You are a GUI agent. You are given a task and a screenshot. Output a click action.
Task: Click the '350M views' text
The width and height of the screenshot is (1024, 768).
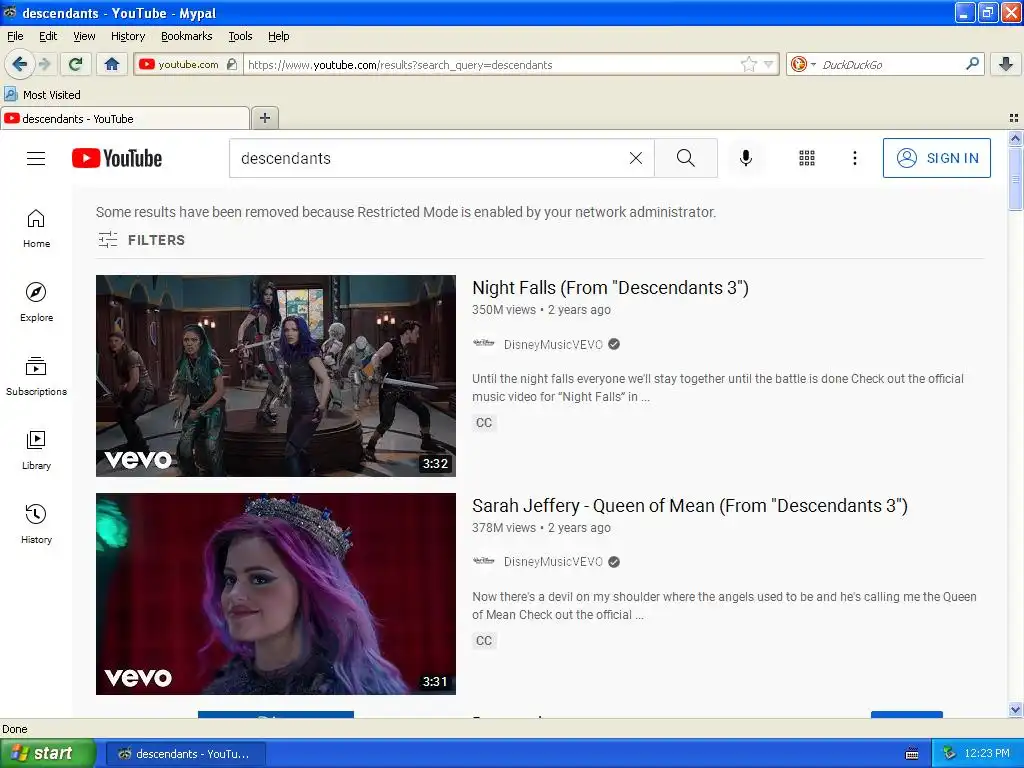point(504,310)
